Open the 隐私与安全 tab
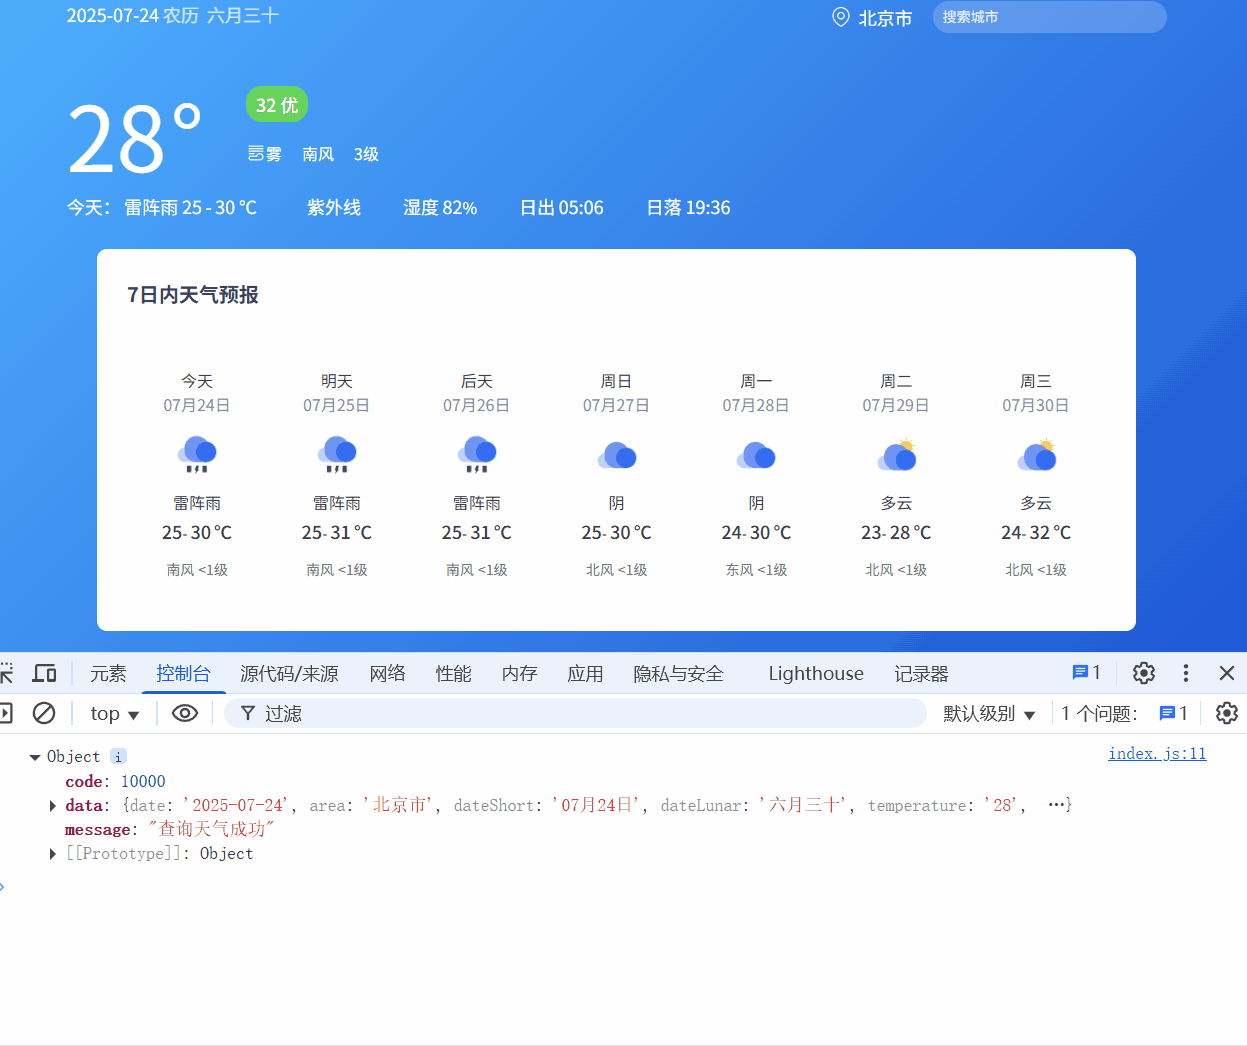 coord(678,674)
